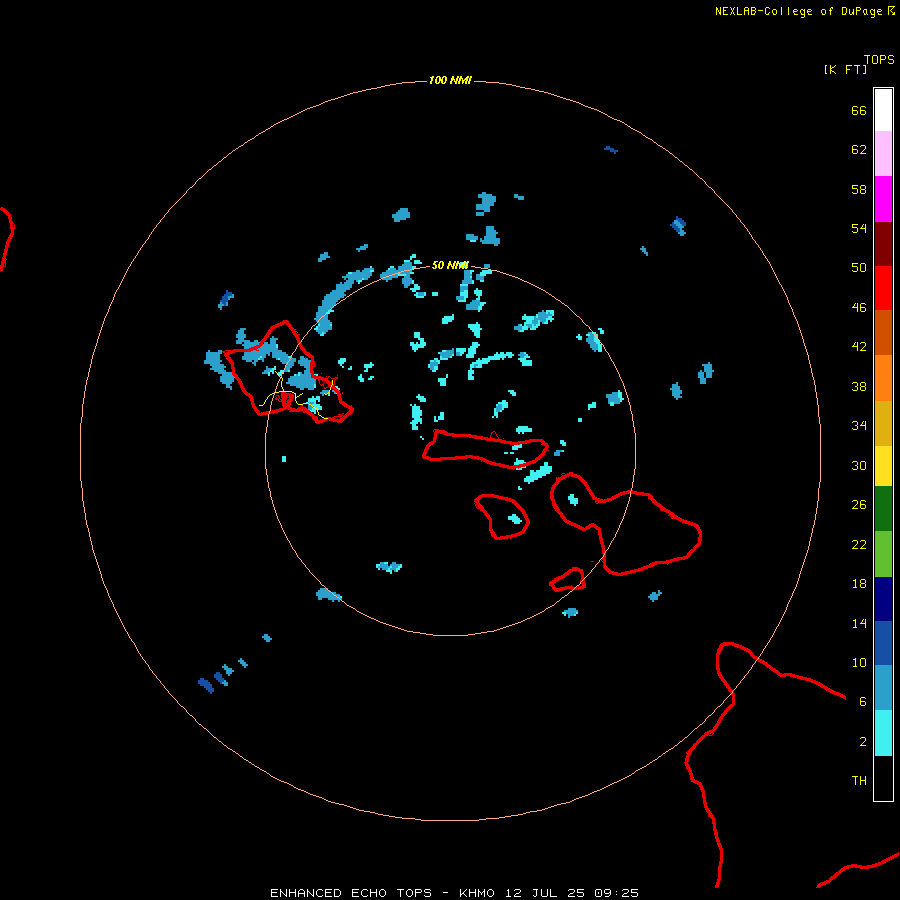Click the TH legend label

pos(859,780)
